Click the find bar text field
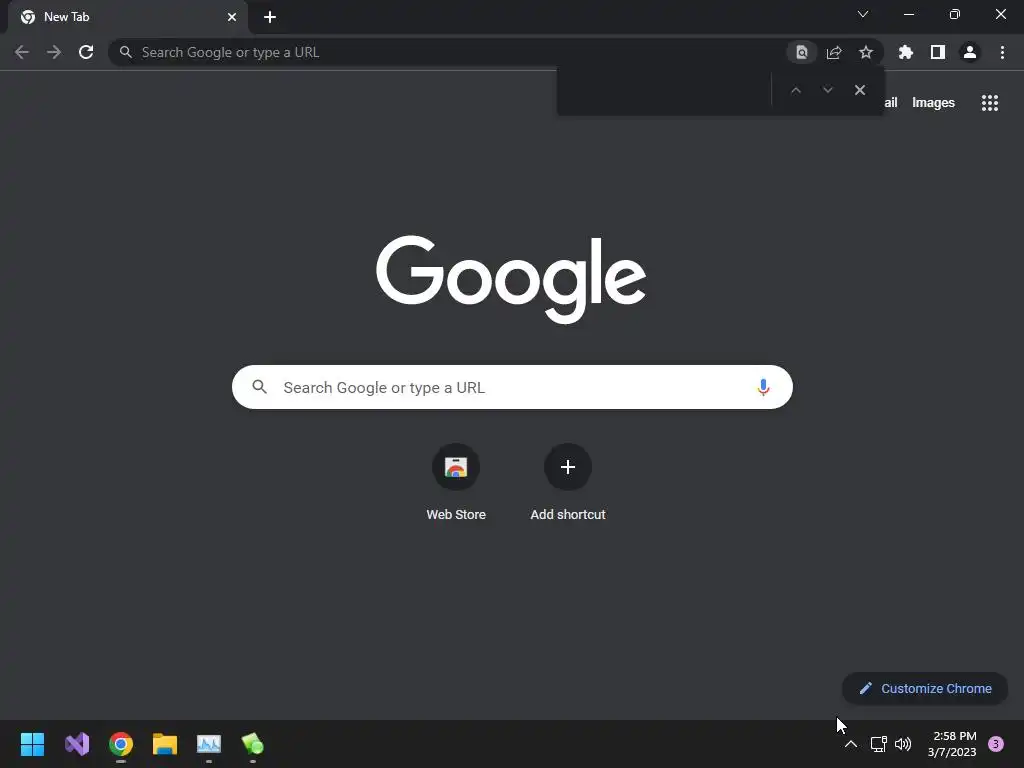Viewport: 1024px width, 768px height. (664, 90)
